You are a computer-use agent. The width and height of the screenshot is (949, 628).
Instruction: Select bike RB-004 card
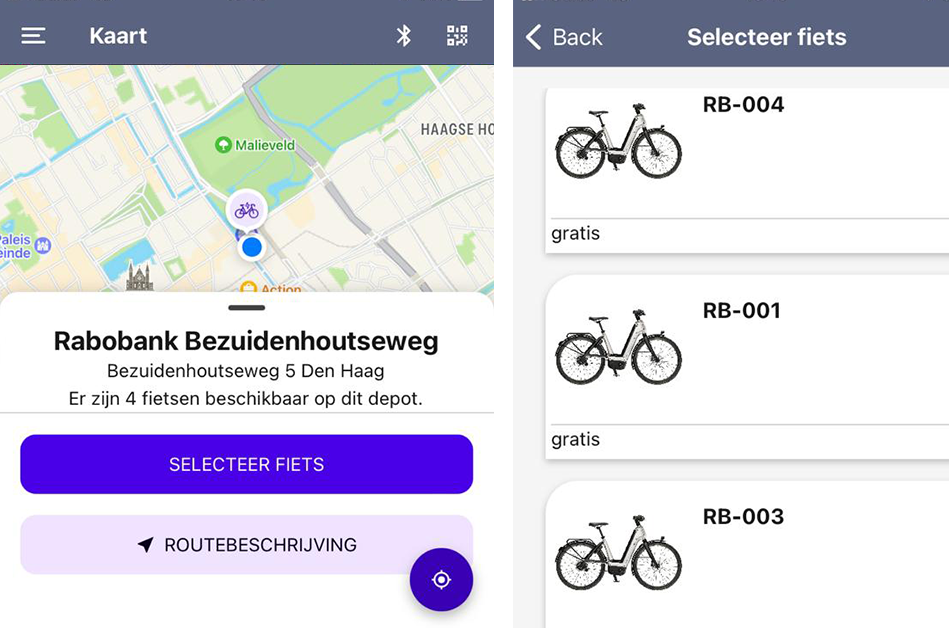747,171
